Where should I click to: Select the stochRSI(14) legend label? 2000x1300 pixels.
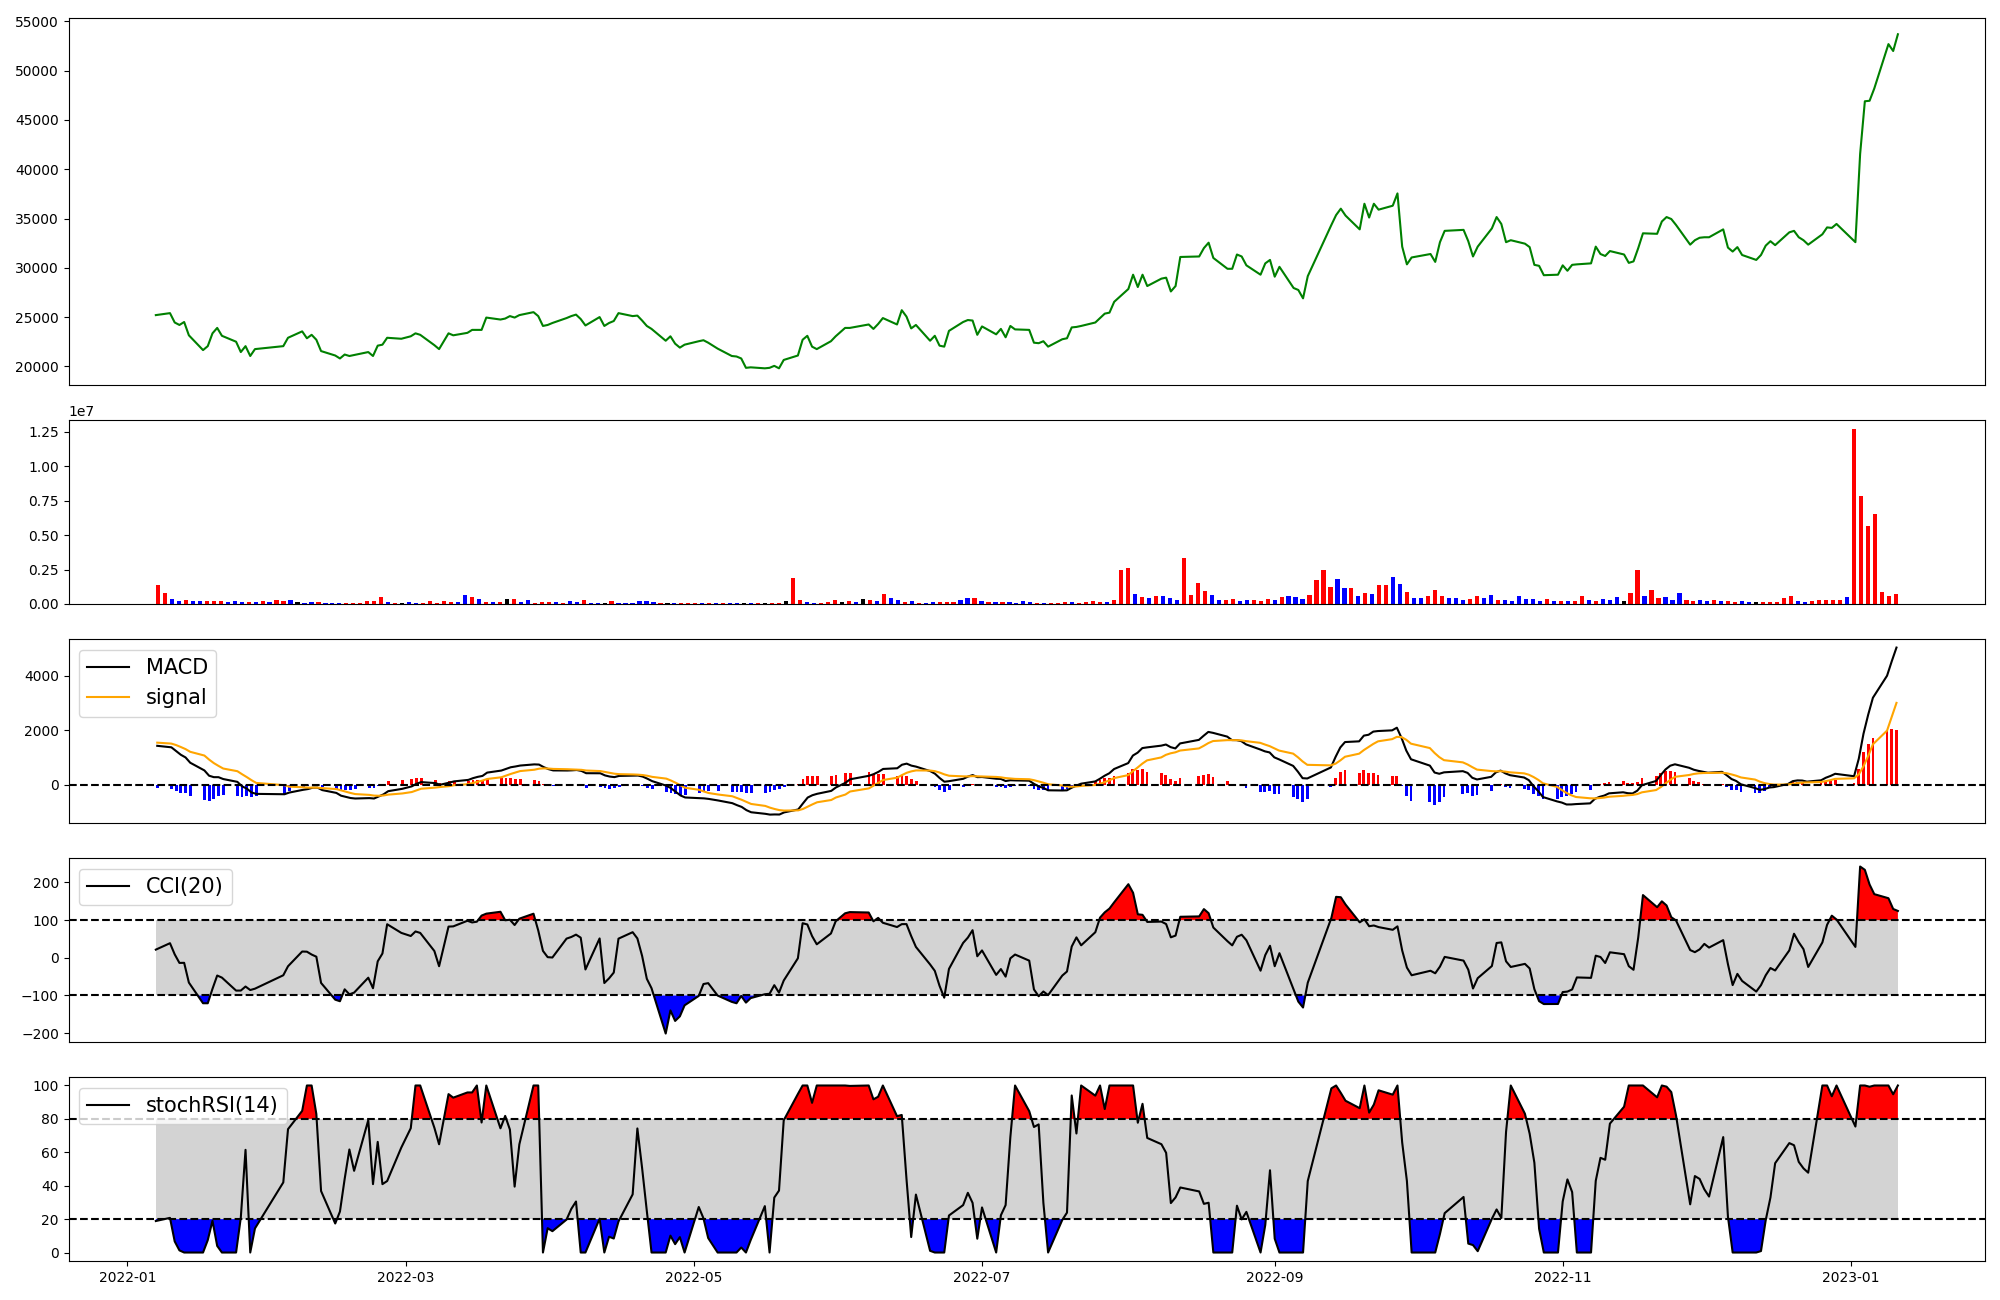tap(211, 1105)
